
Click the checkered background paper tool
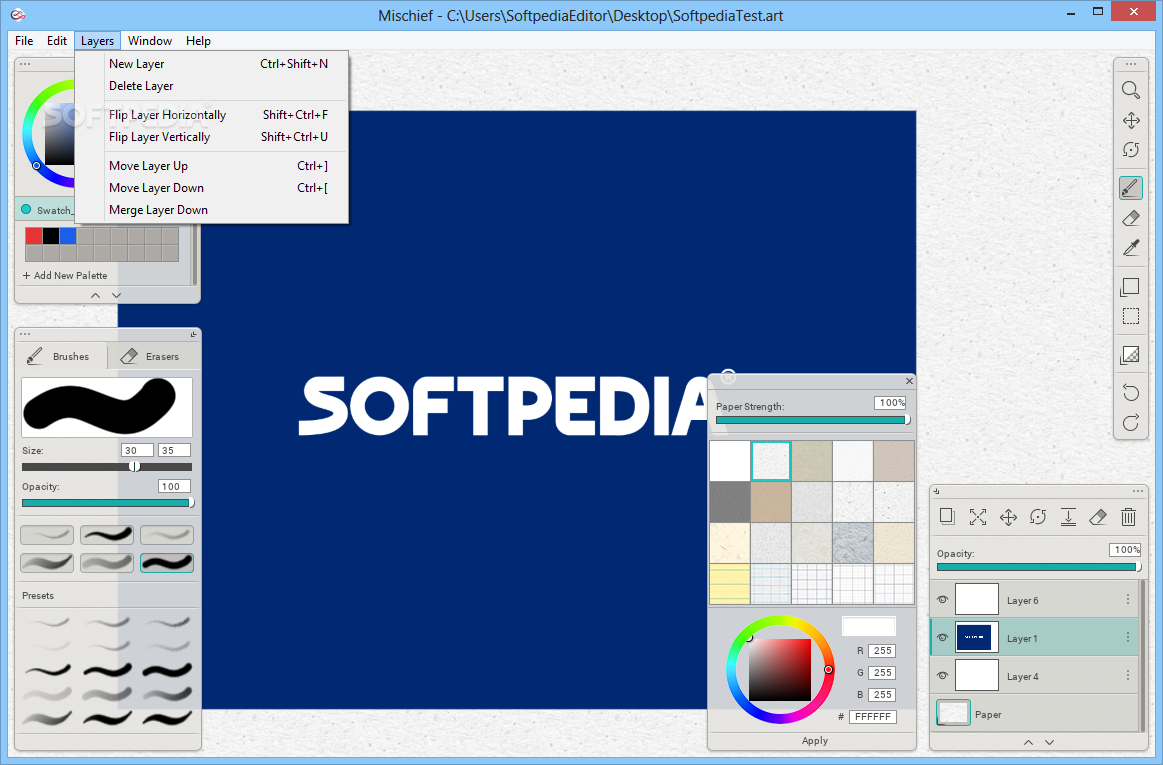tap(1130, 355)
